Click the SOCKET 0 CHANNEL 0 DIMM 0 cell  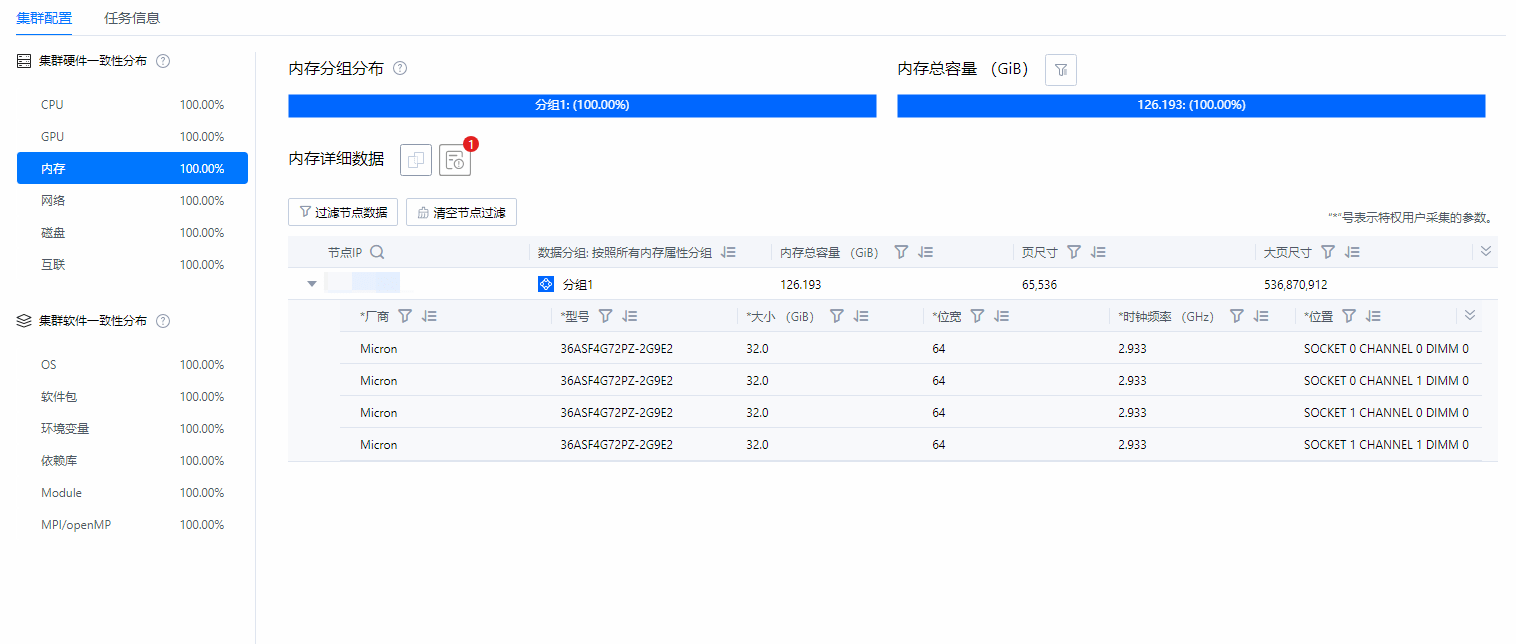point(1386,349)
